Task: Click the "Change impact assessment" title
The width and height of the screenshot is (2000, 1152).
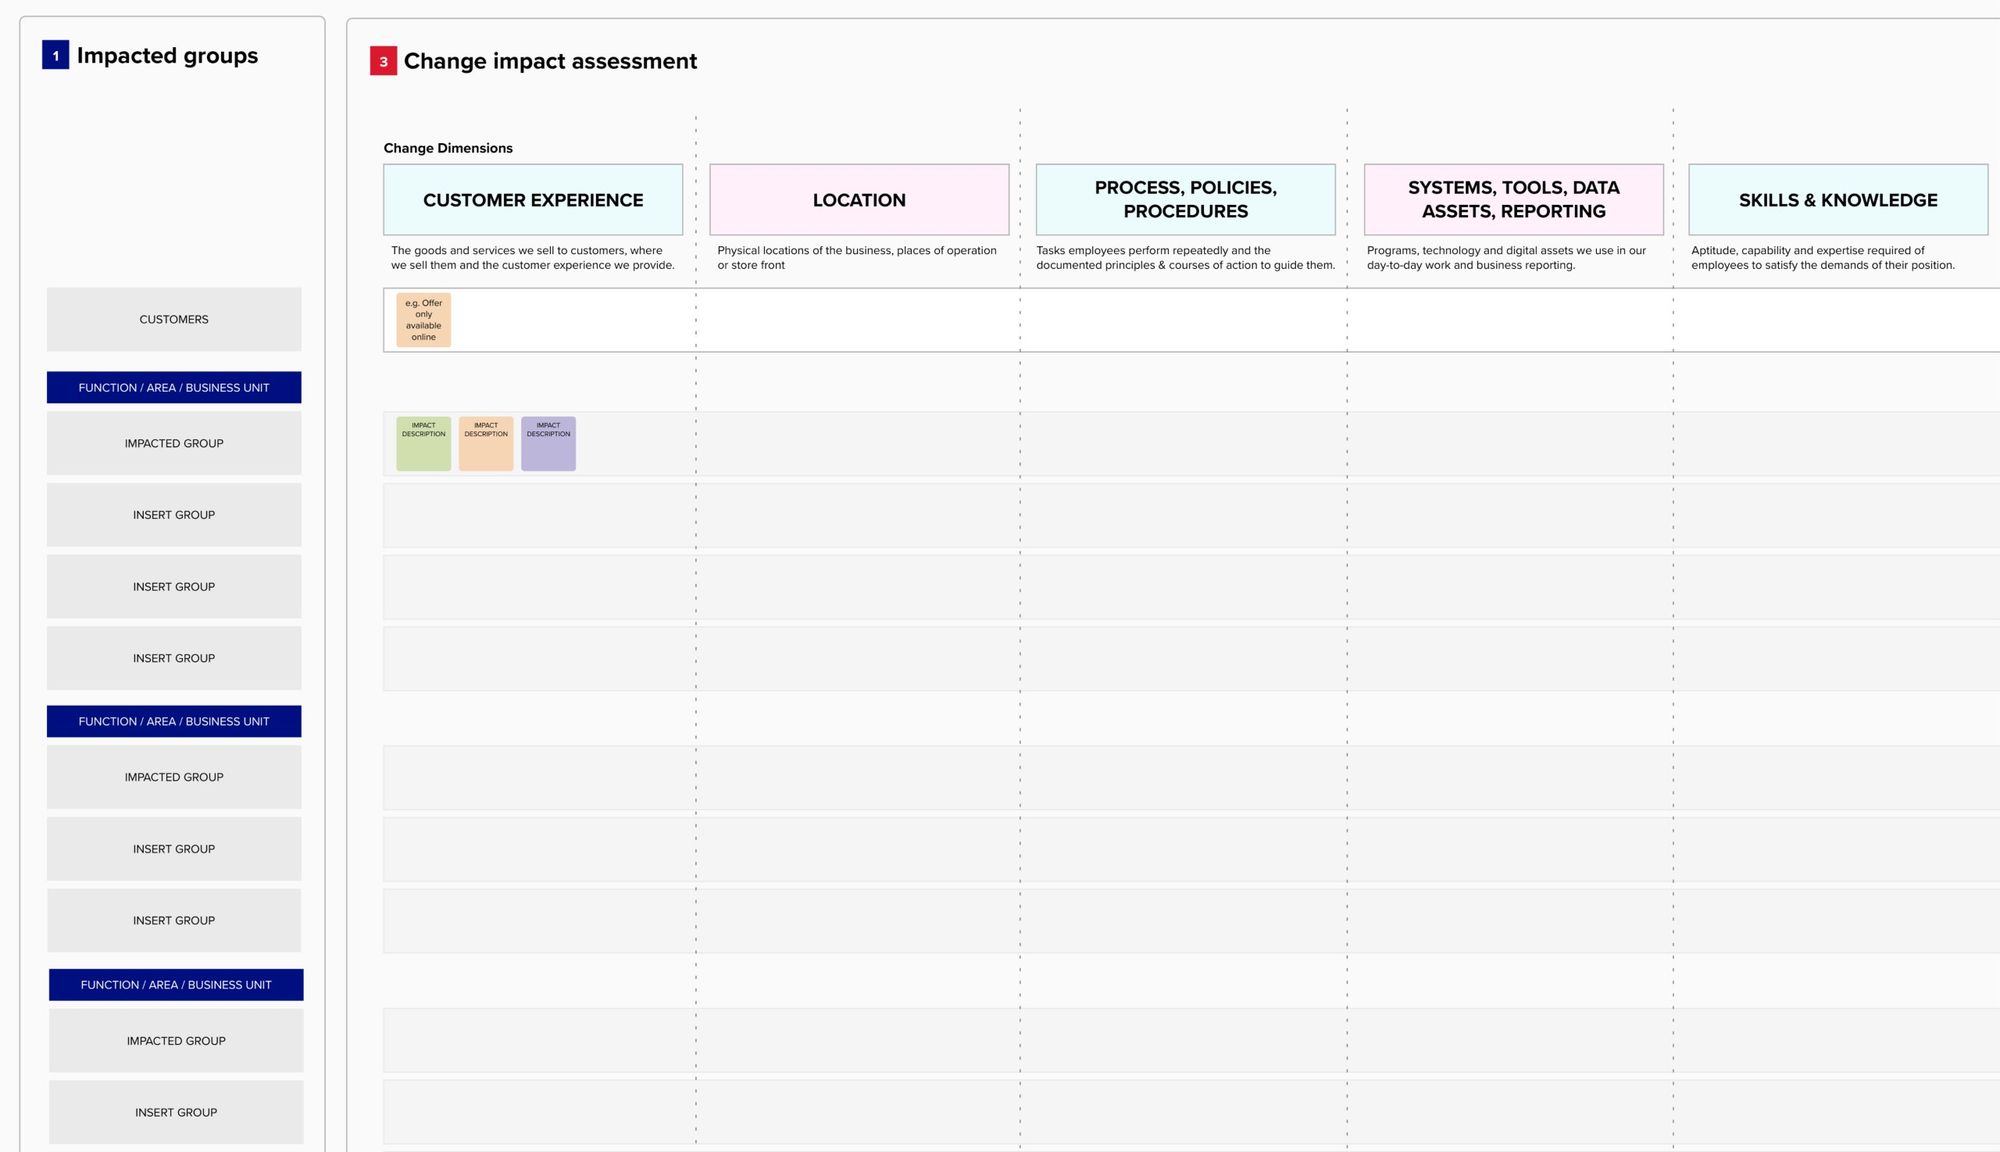Action: click(x=550, y=61)
